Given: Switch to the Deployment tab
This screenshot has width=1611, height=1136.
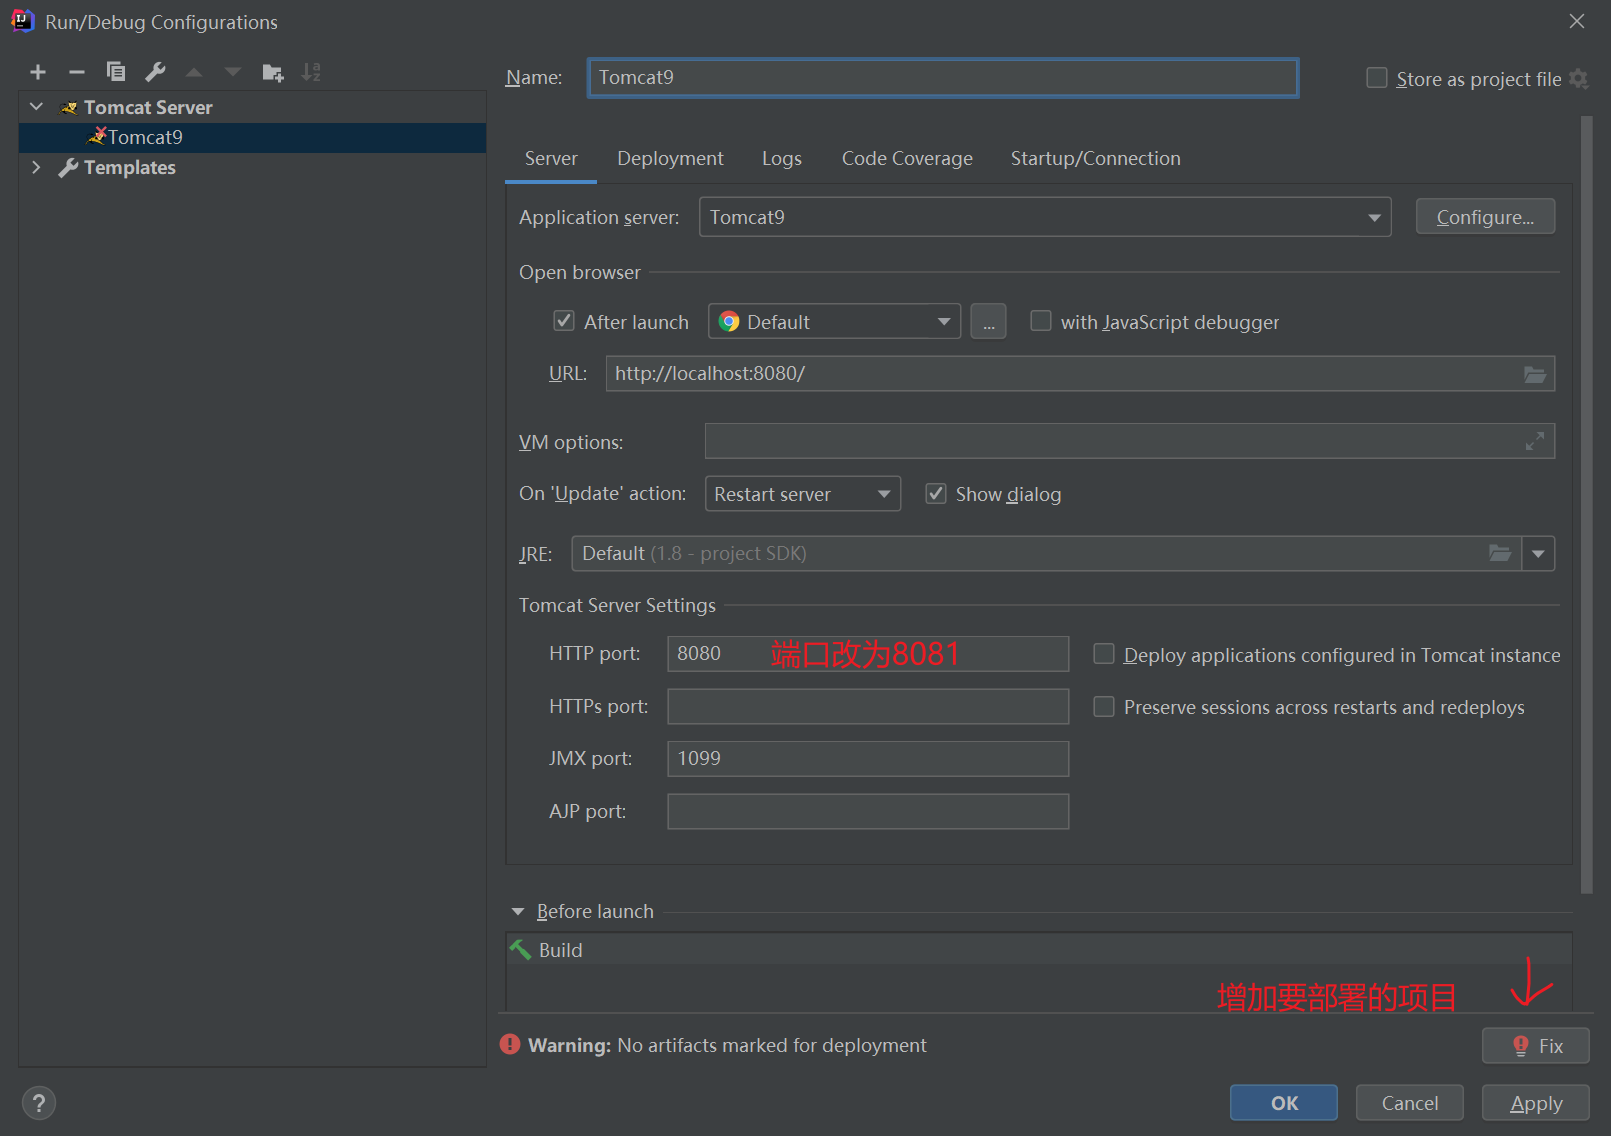Looking at the screenshot, I should 670,159.
